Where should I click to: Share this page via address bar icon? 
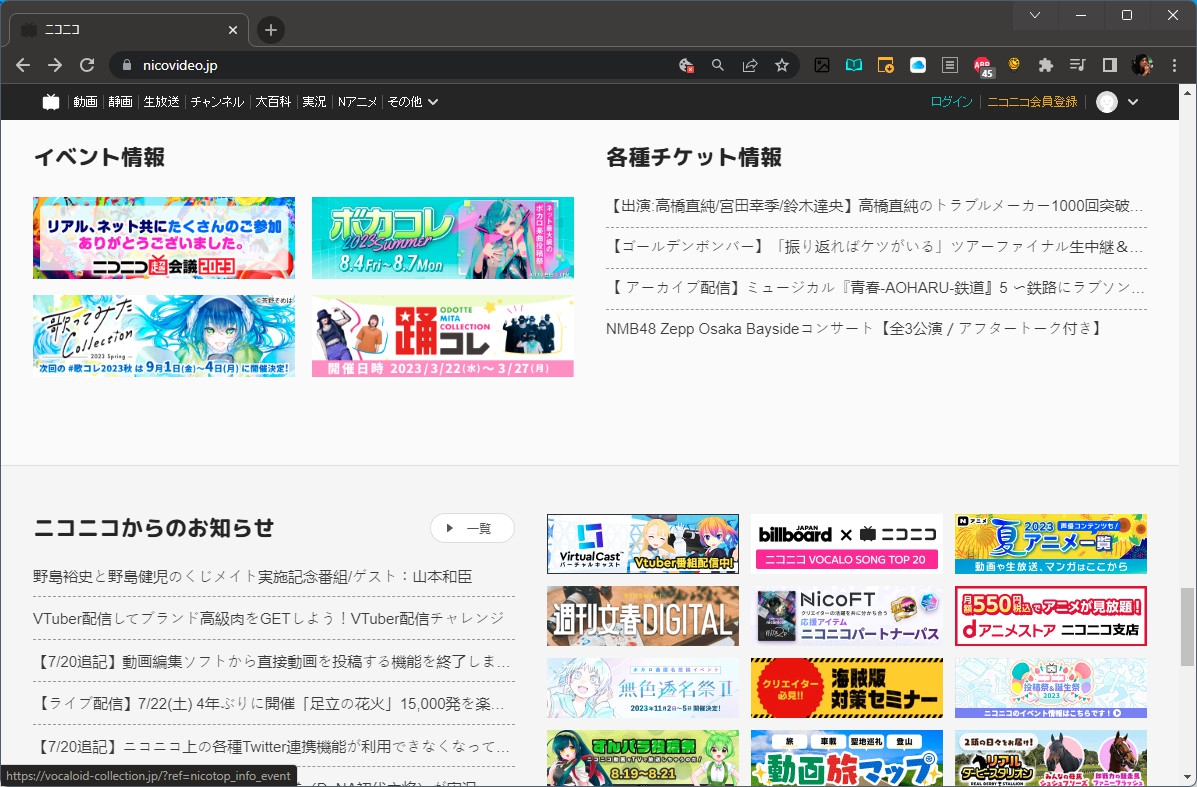(750, 66)
